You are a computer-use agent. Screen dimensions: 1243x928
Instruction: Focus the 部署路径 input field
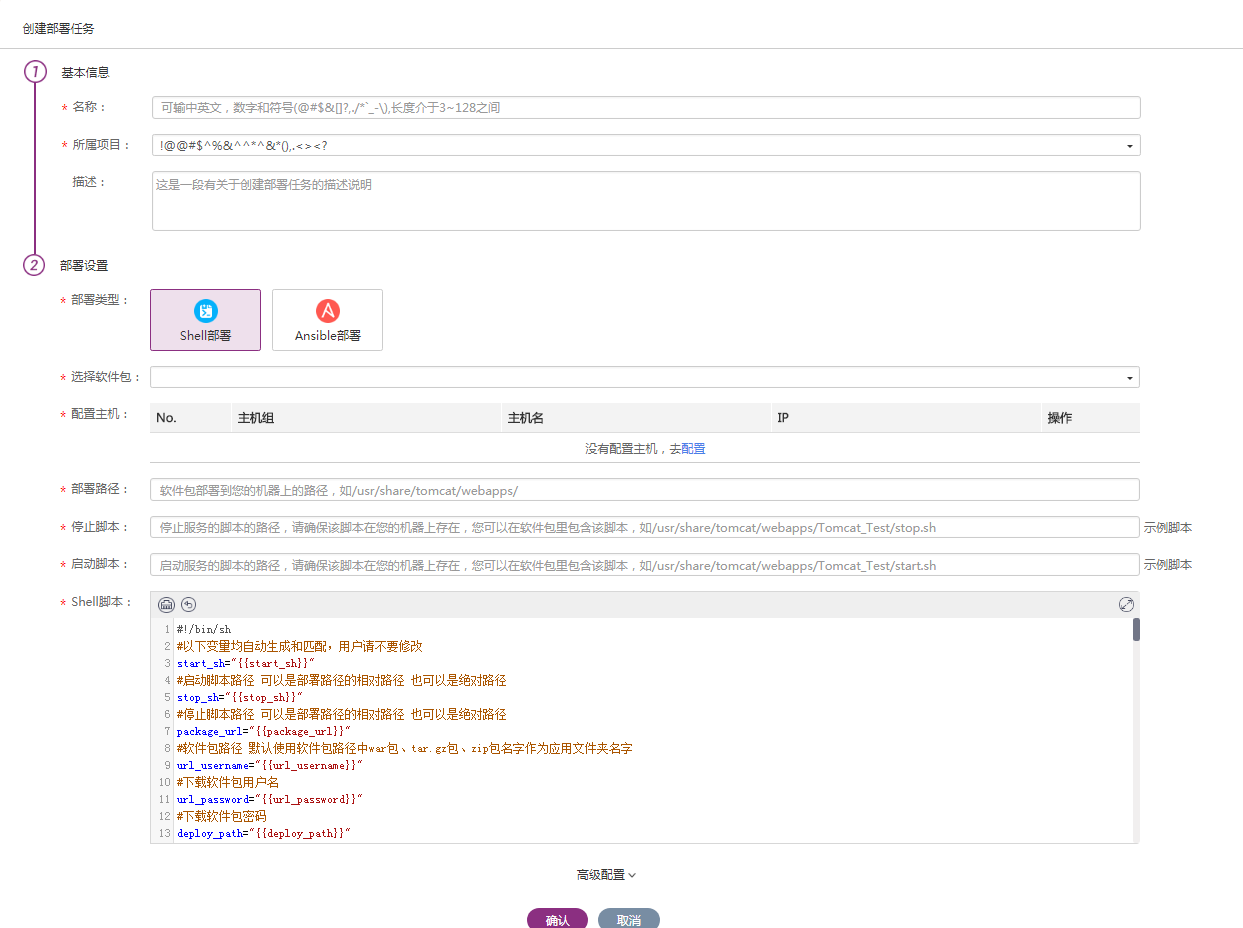[645, 490]
